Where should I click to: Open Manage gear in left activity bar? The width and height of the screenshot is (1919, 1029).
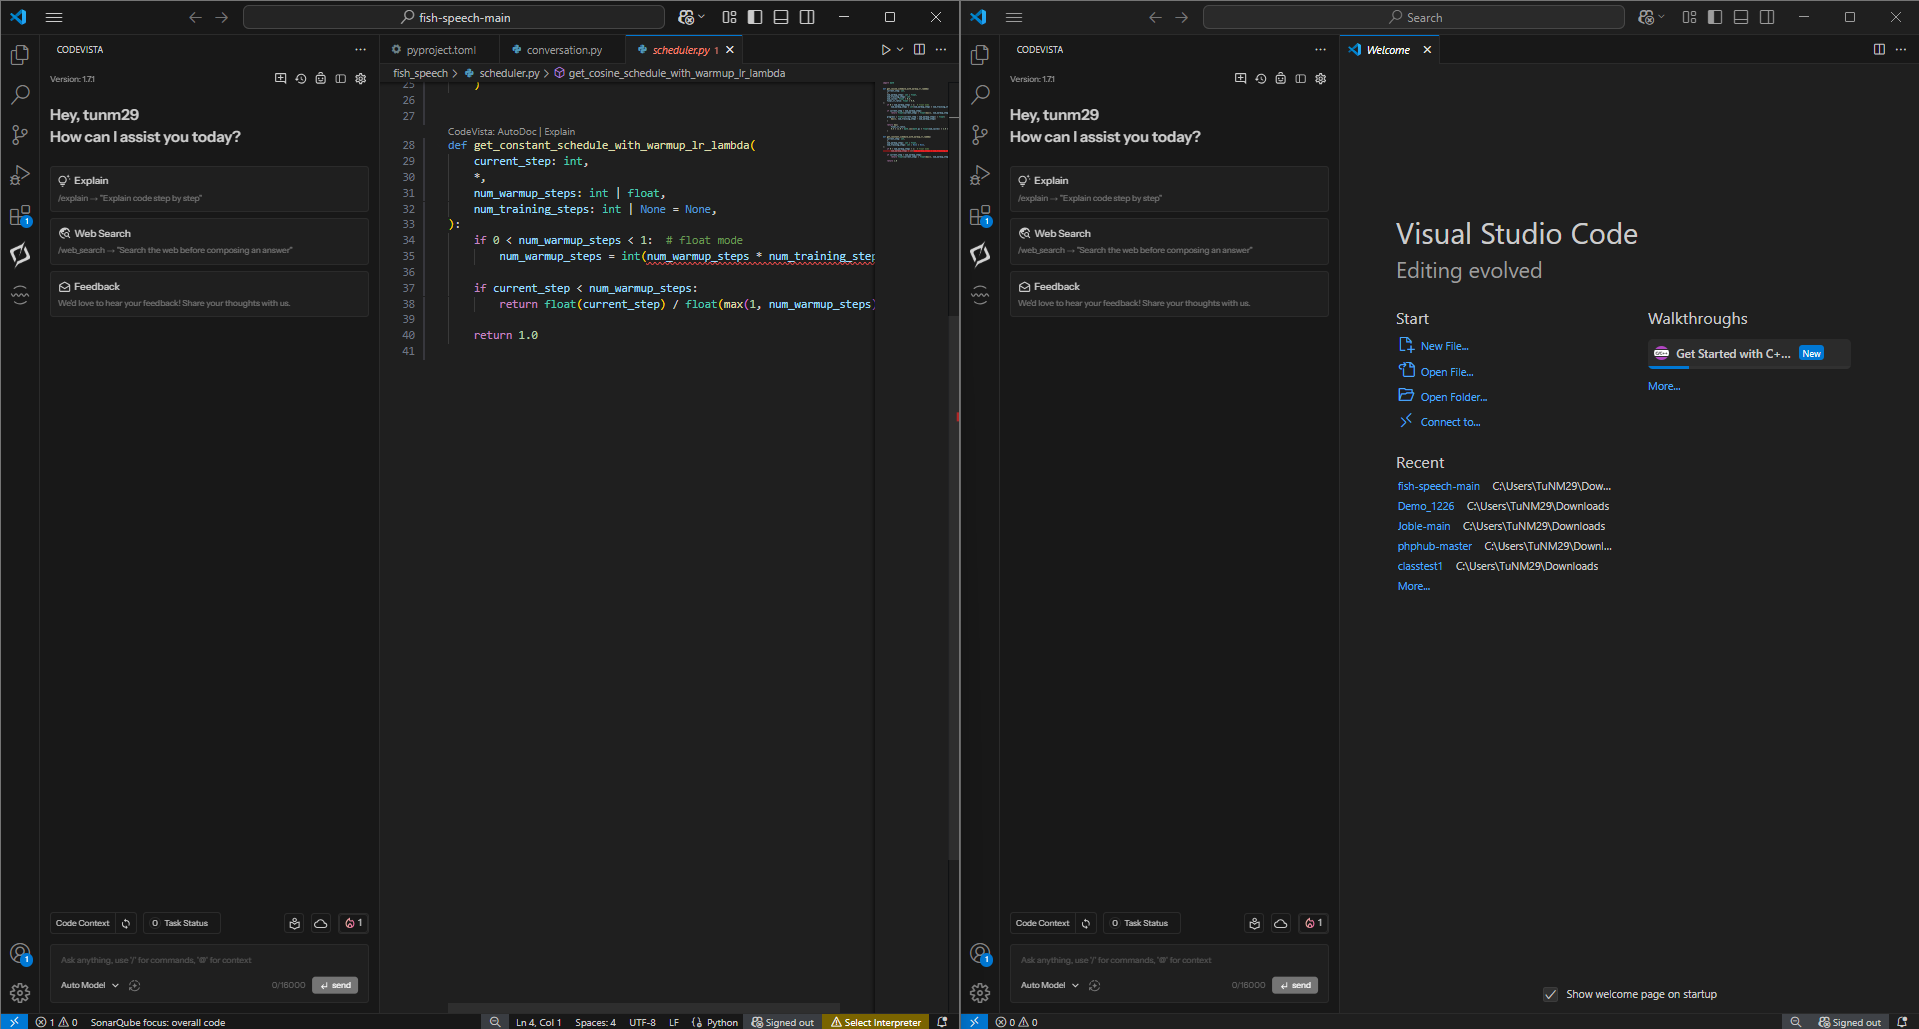[20, 993]
